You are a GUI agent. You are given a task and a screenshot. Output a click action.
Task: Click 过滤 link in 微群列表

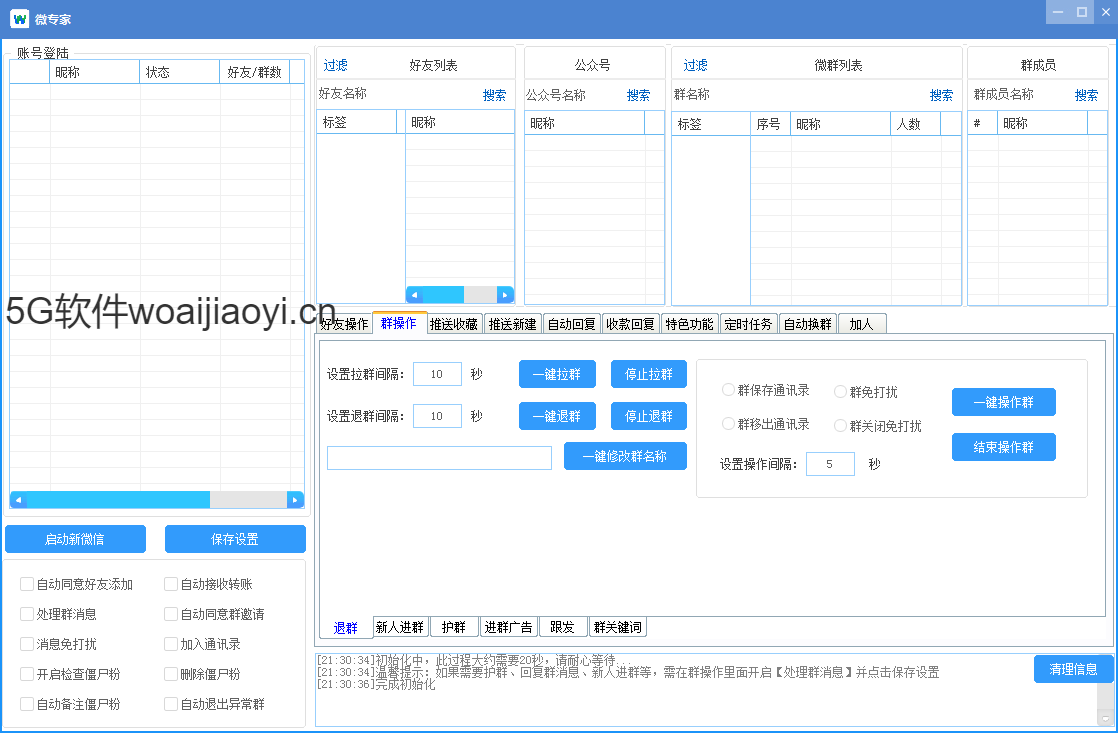pos(696,65)
